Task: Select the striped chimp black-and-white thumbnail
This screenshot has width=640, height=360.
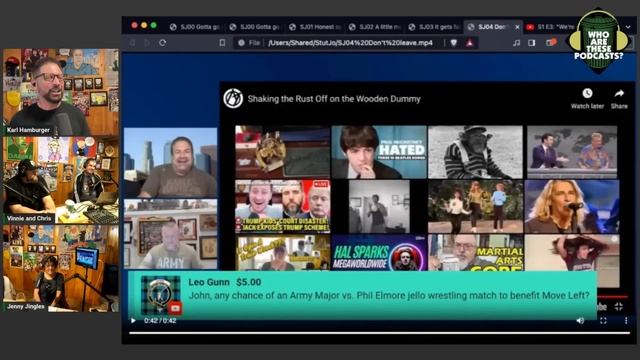Action: click(x=476, y=152)
